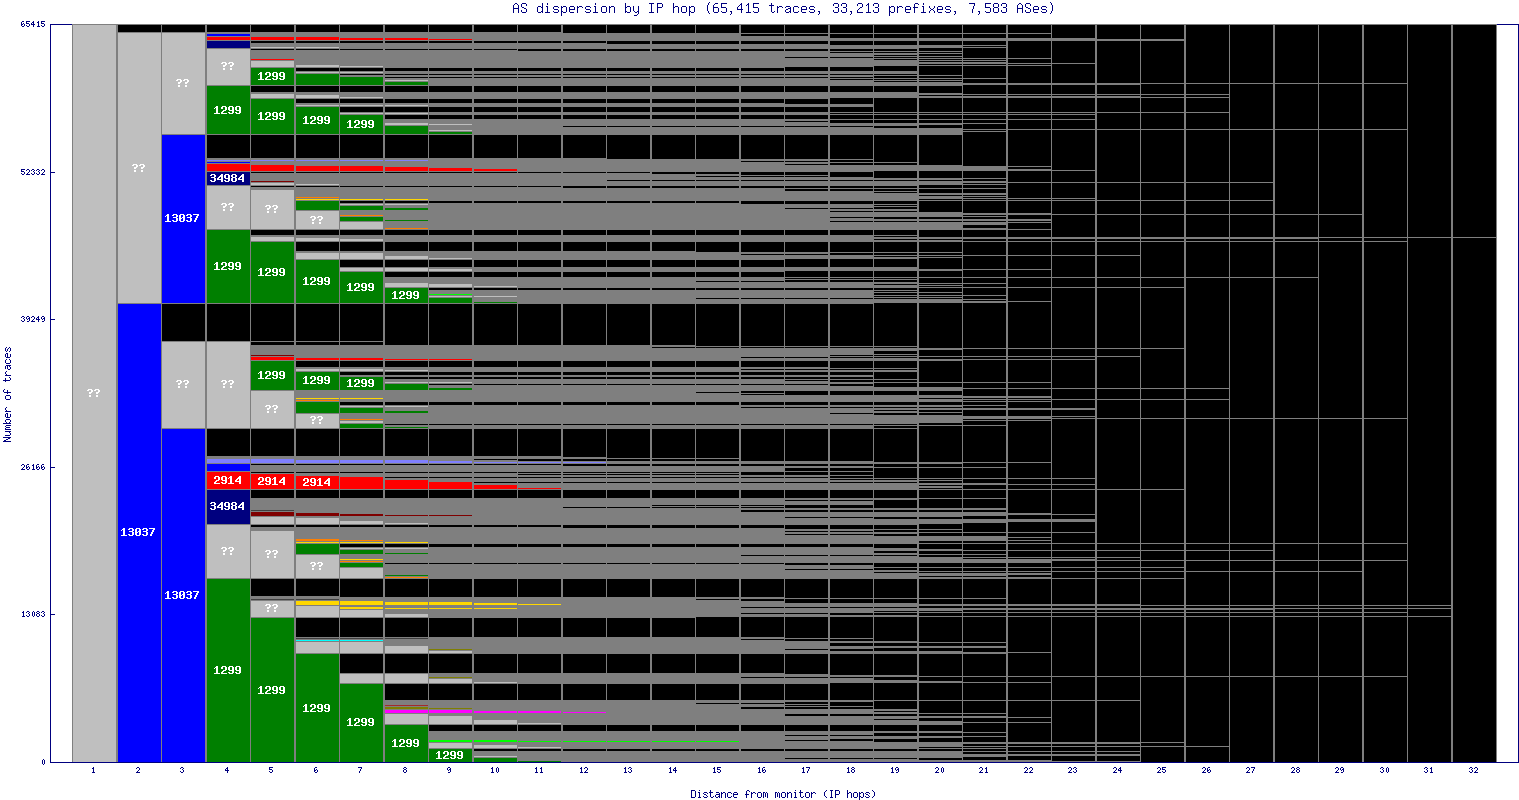Image resolution: width=1519 pixels, height=800 pixels.
Task: Click x-axis hop label 28
Action: click(x=1295, y=771)
